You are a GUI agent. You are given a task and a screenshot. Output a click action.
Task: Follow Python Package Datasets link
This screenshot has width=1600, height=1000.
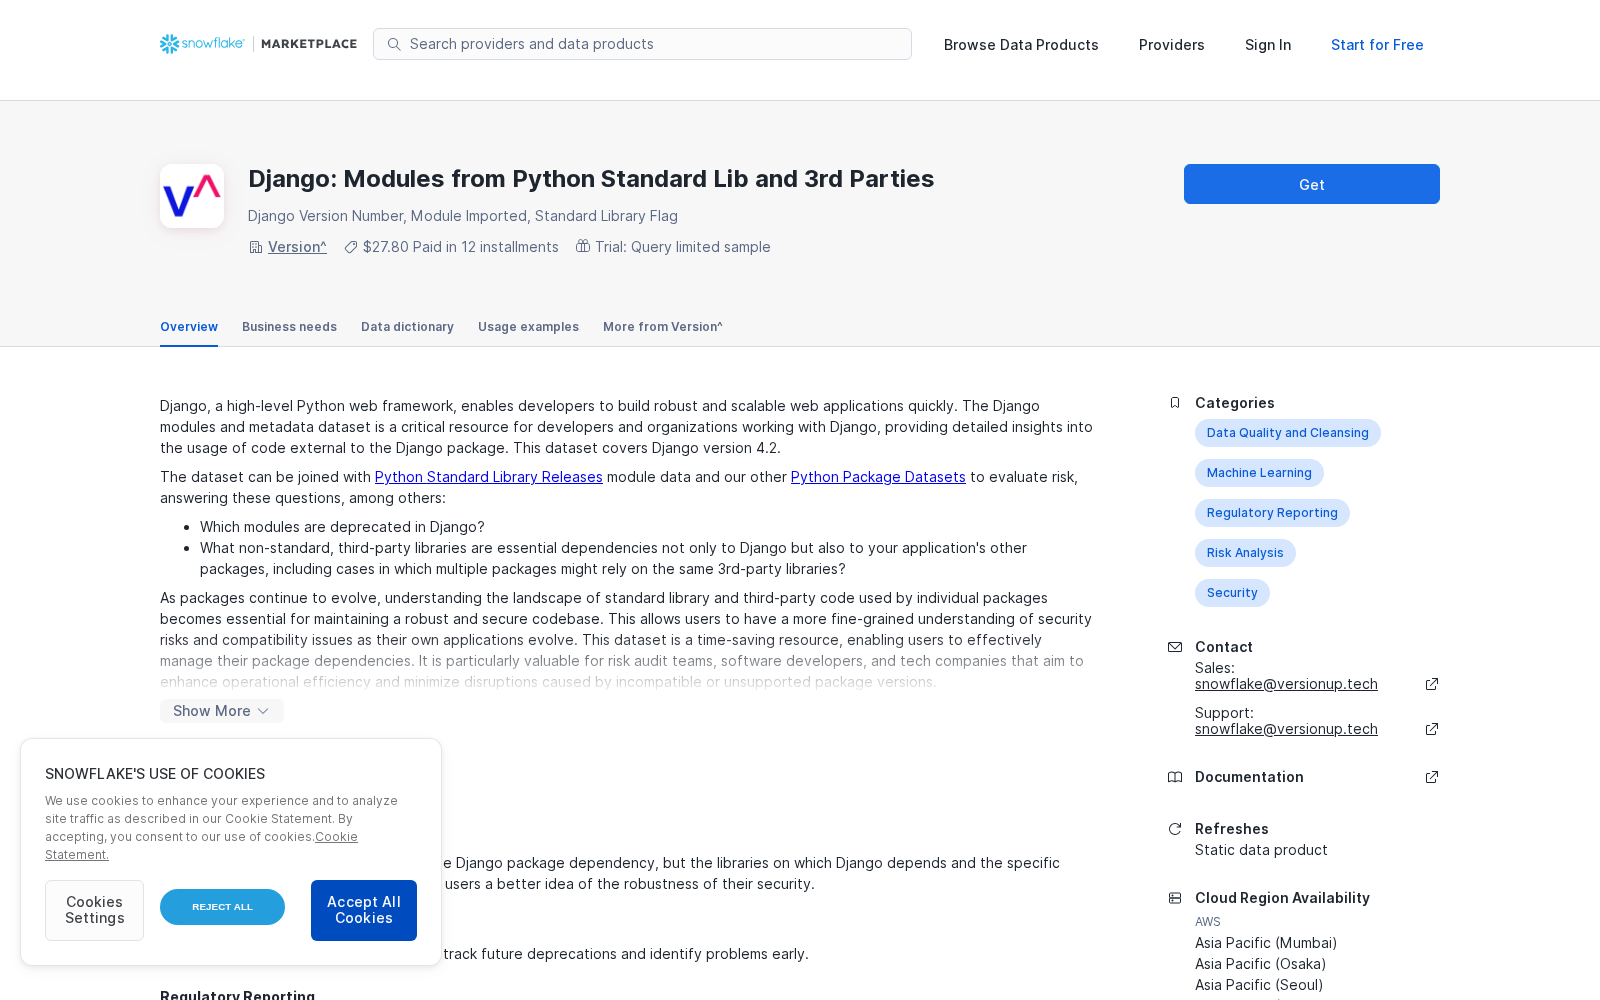tap(878, 477)
